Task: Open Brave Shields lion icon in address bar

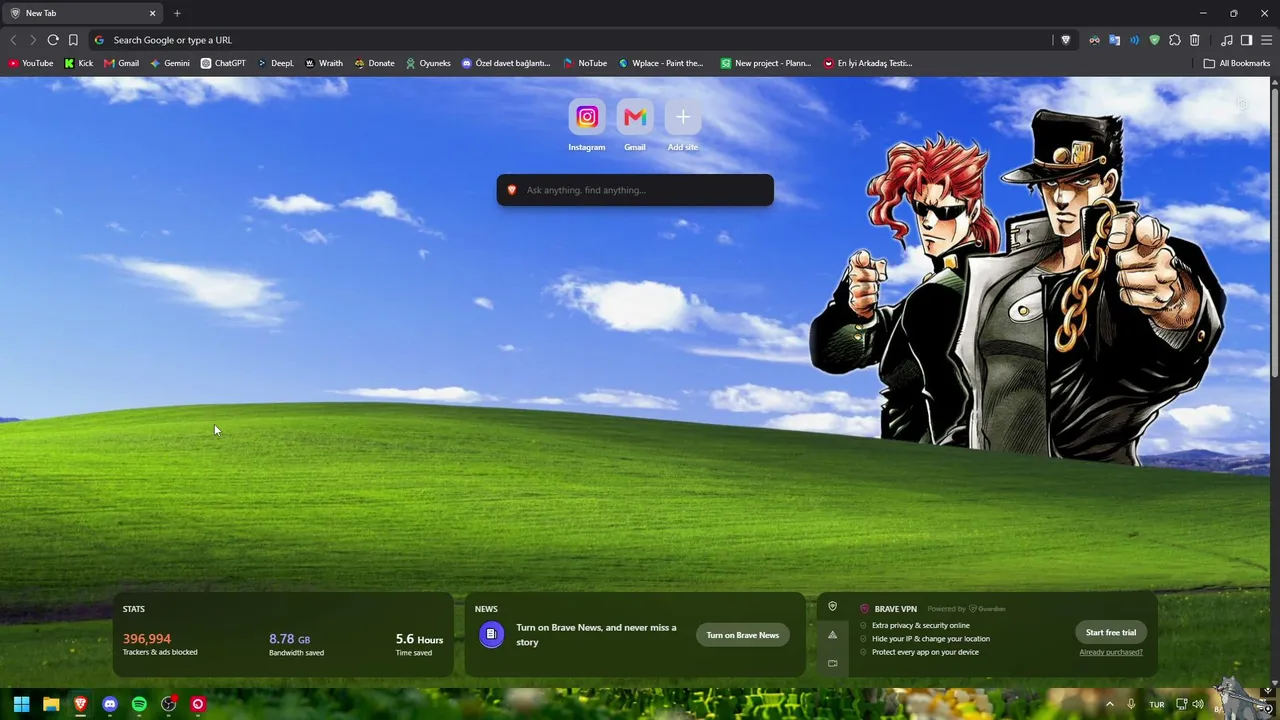Action: coord(1065,40)
